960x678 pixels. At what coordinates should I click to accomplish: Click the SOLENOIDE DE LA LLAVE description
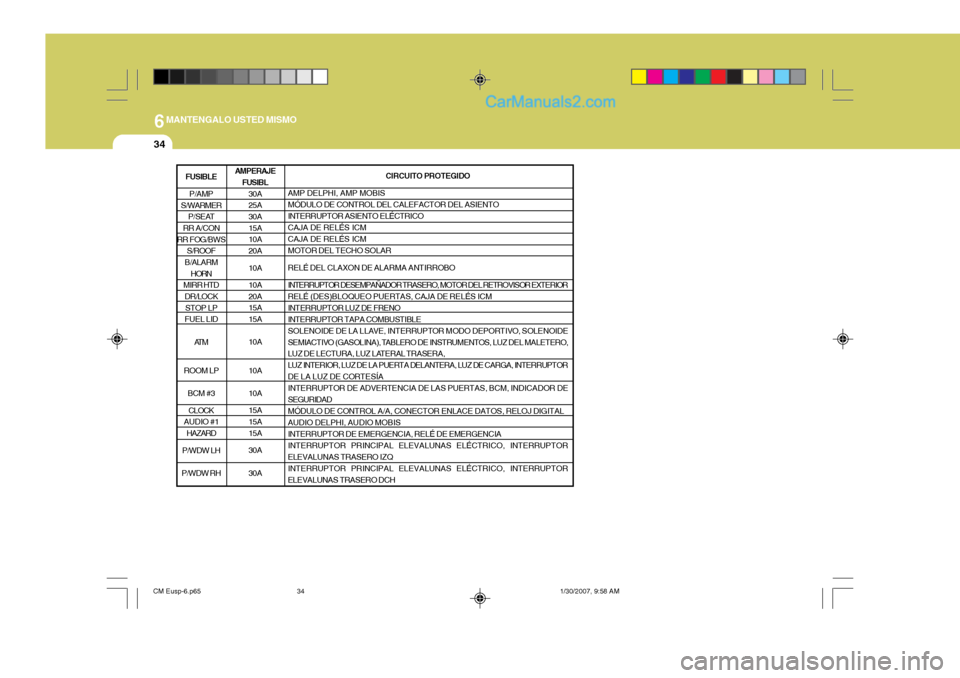pos(427,342)
